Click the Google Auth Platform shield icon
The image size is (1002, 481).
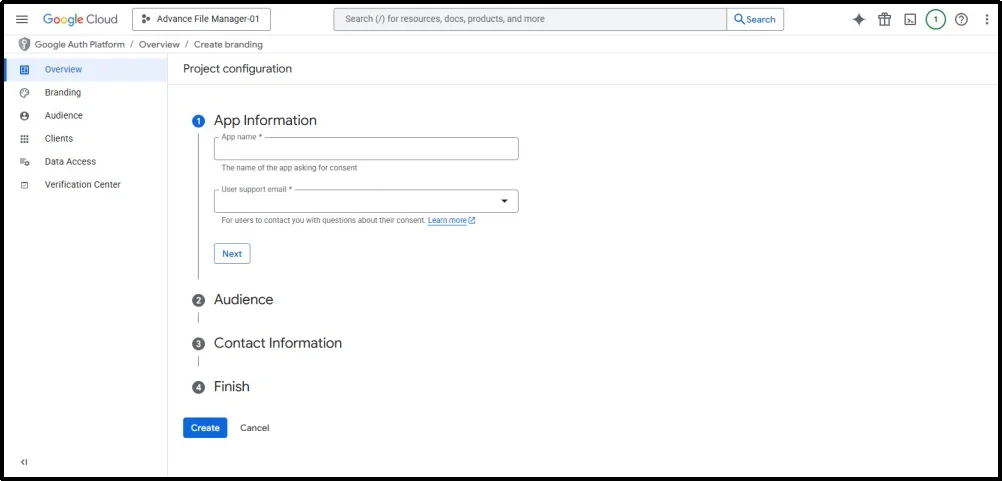pyautogui.click(x=24, y=44)
